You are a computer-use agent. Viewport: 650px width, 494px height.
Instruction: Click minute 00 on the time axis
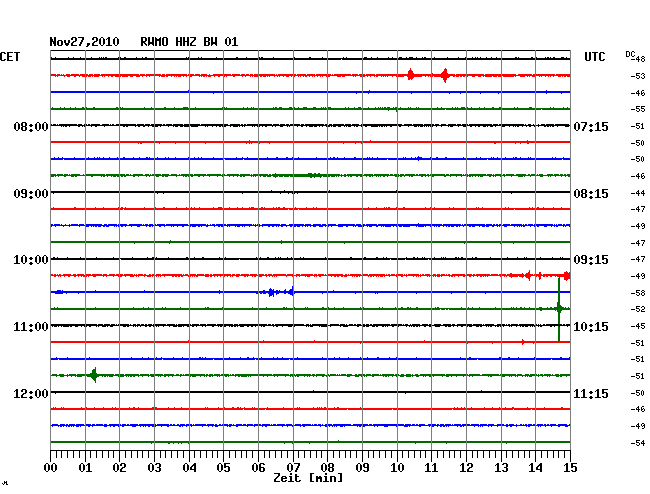pyautogui.click(x=51, y=467)
